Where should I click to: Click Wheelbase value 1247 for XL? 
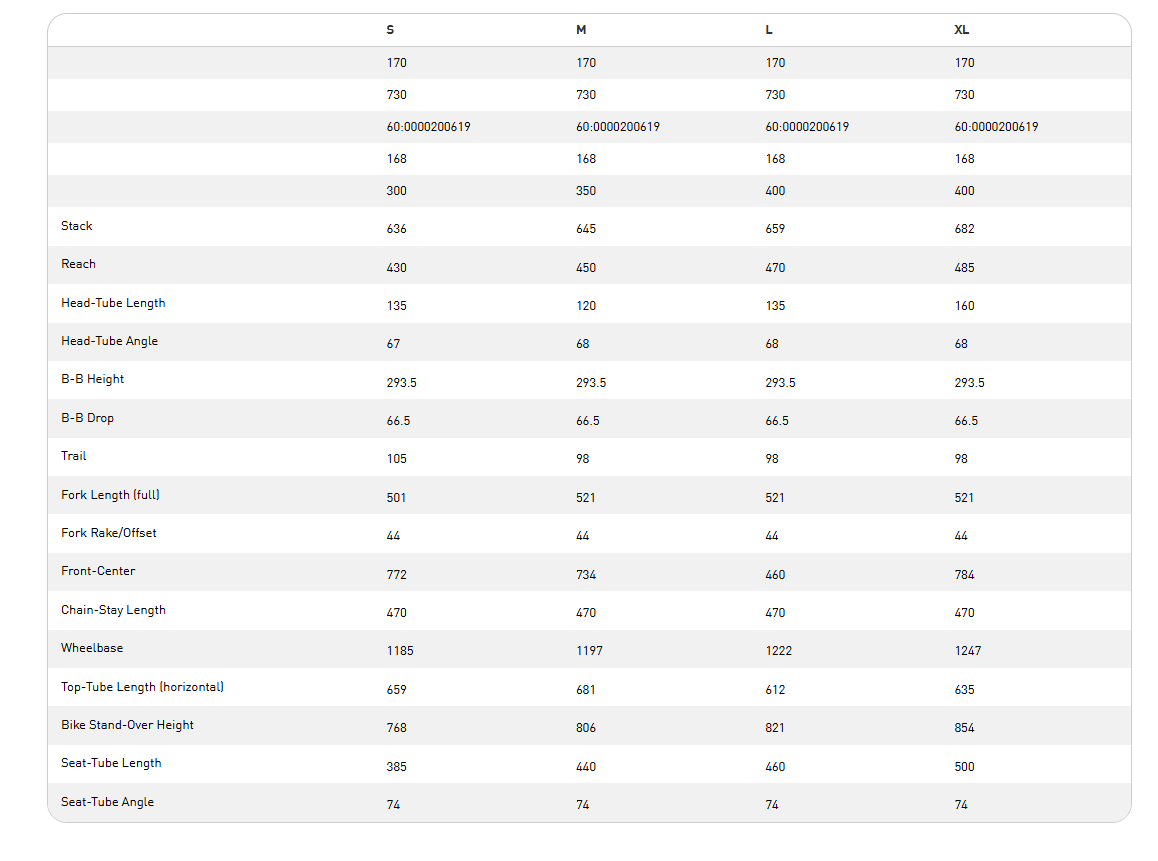tap(968, 651)
